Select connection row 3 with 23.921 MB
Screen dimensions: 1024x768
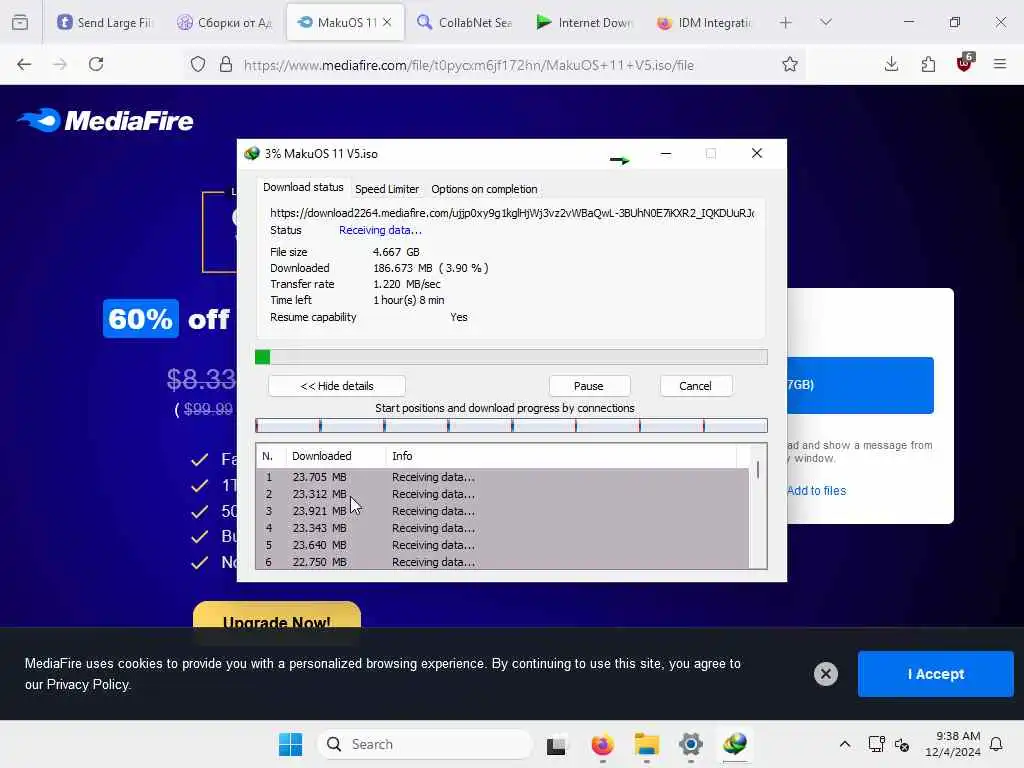coord(502,511)
